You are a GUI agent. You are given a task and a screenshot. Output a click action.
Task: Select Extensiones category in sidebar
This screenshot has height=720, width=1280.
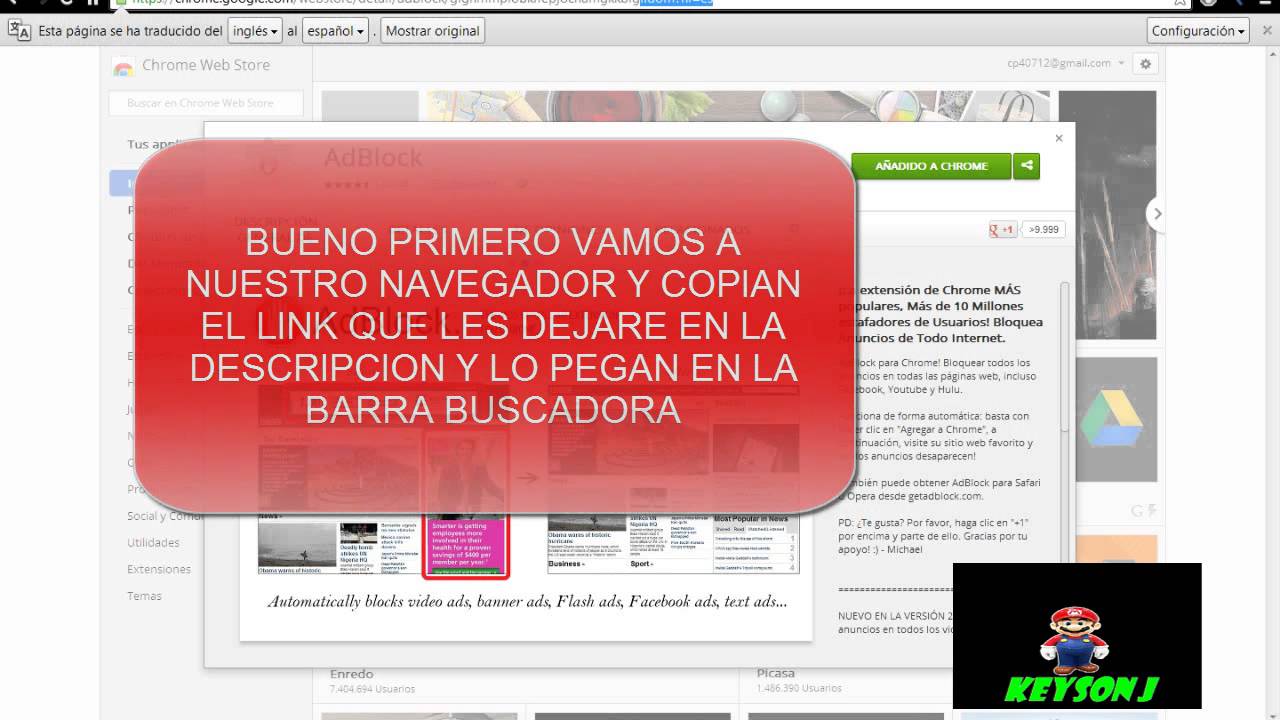[x=158, y=569]
